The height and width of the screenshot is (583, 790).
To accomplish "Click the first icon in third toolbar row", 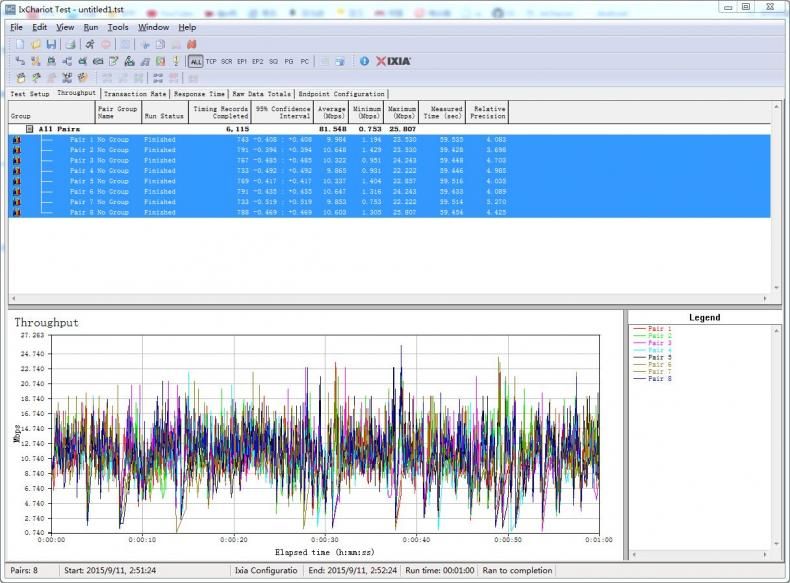I will (21, 78).
